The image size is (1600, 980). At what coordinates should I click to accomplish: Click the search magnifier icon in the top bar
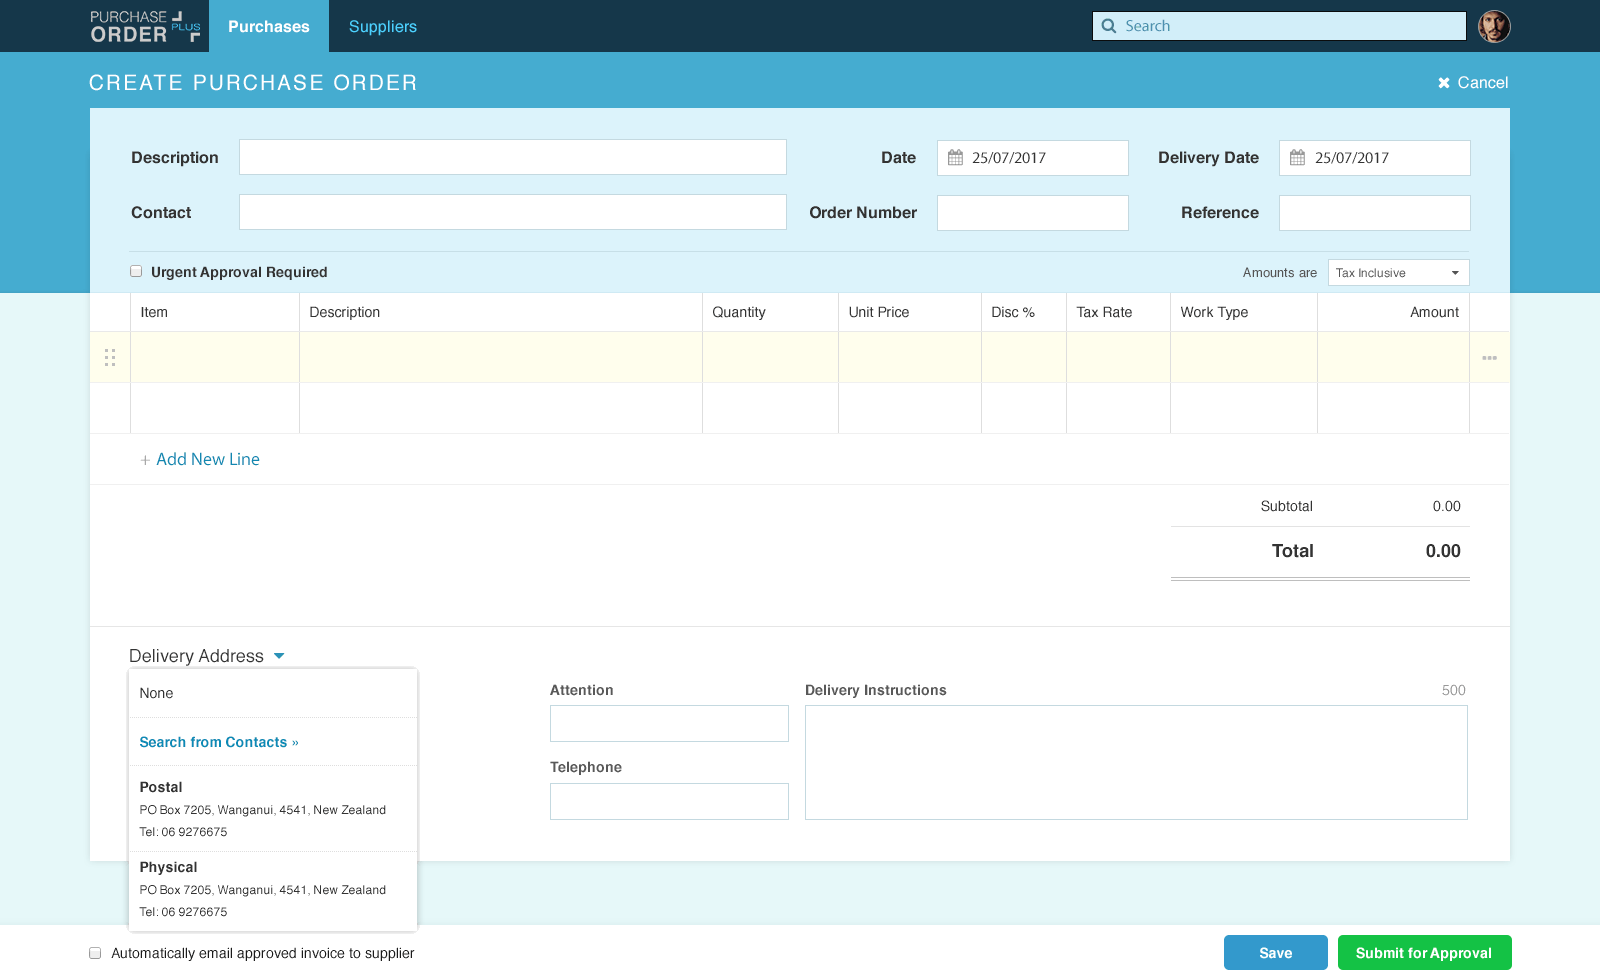click(1108, 26)
